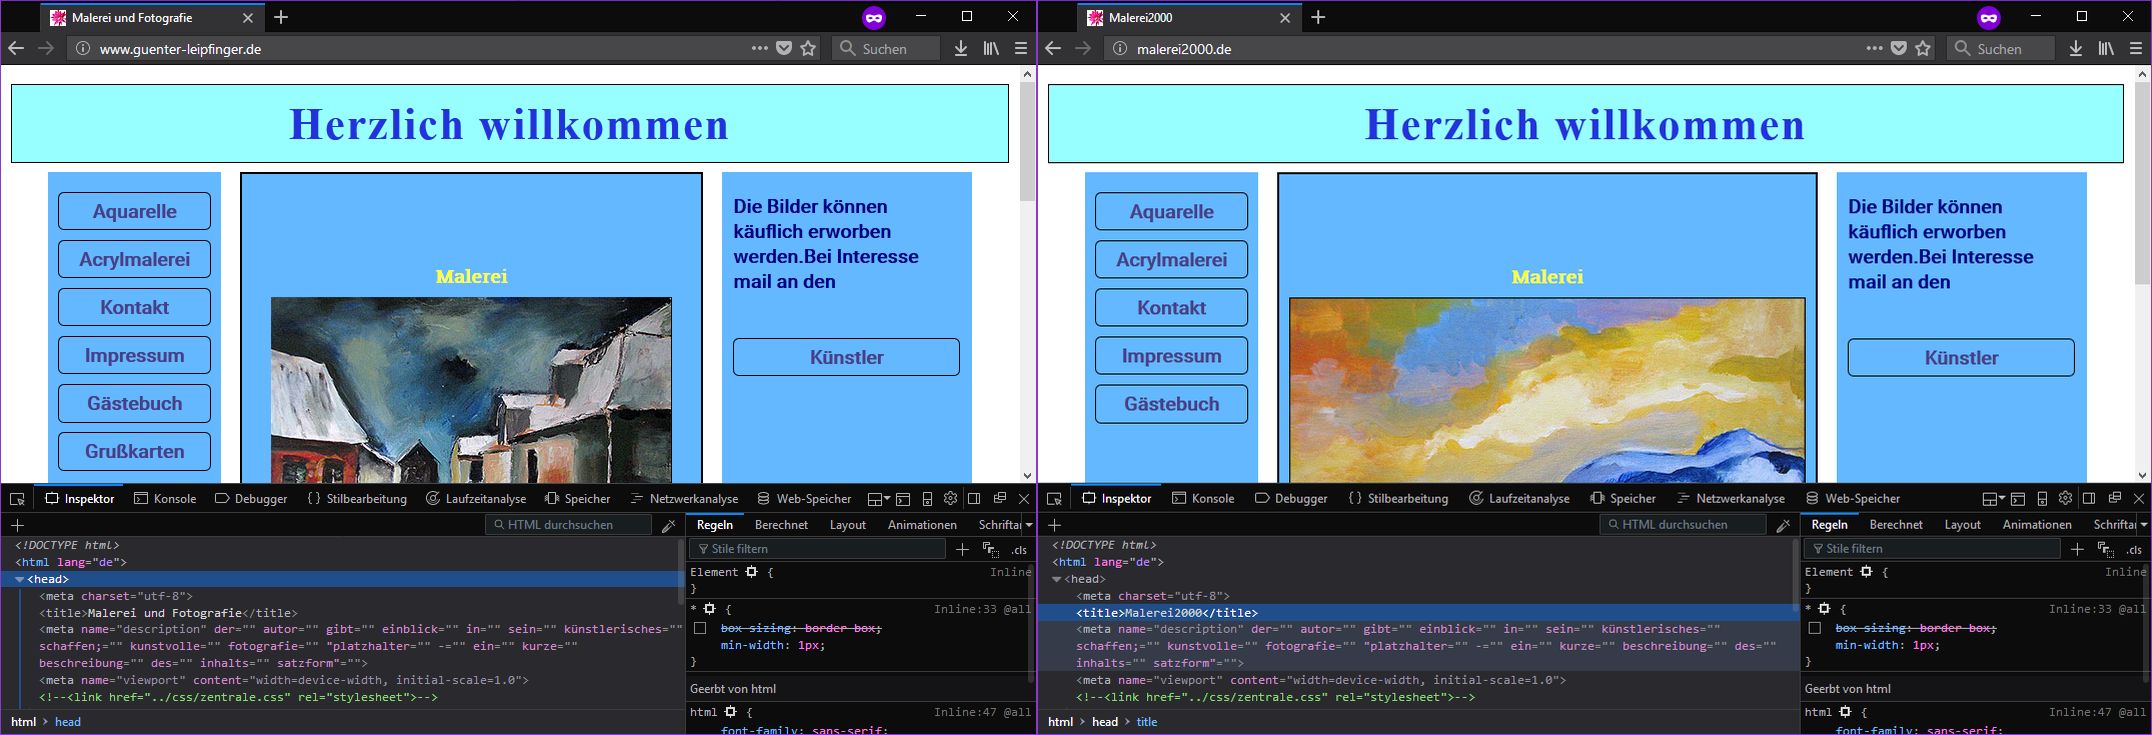Create new node plus in the left HTML pane
Image resolution: width=2152 pixels, height=735 pixels.
tap(17, 525)
